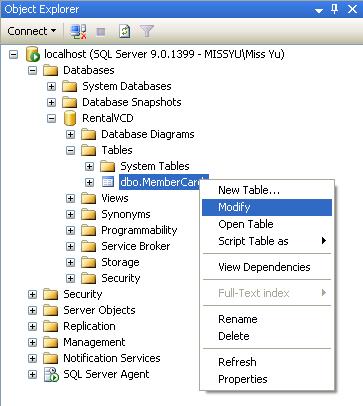Collapse the RentalVCD database node
The height and width of the screenshot is (406, 363).
pyautogui.click(x=51, y=118)
